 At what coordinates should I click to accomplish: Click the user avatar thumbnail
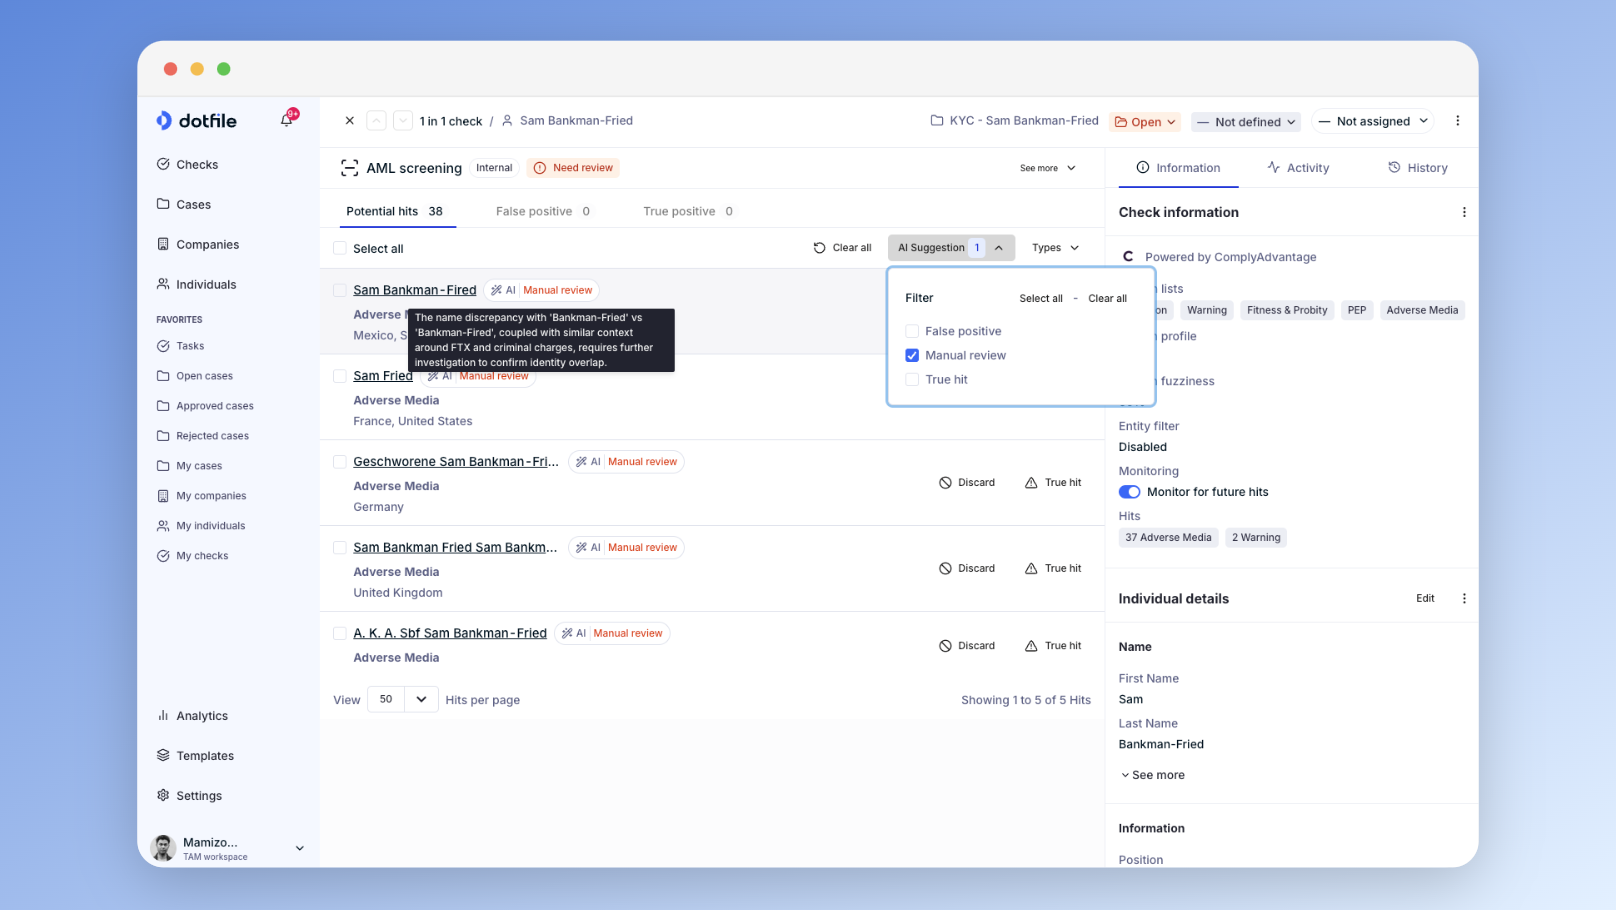tap(163, 848)
